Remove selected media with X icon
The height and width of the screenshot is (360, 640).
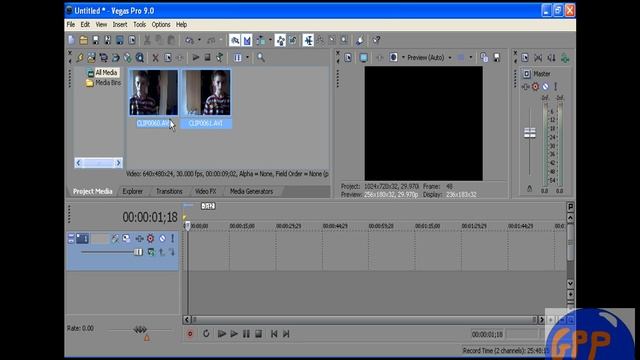[x=155, y=58]
